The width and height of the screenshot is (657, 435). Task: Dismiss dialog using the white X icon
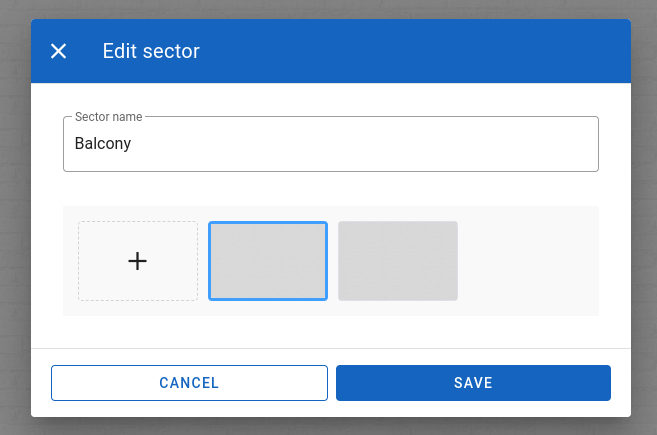pyautogui.click(x=58, y=51)
